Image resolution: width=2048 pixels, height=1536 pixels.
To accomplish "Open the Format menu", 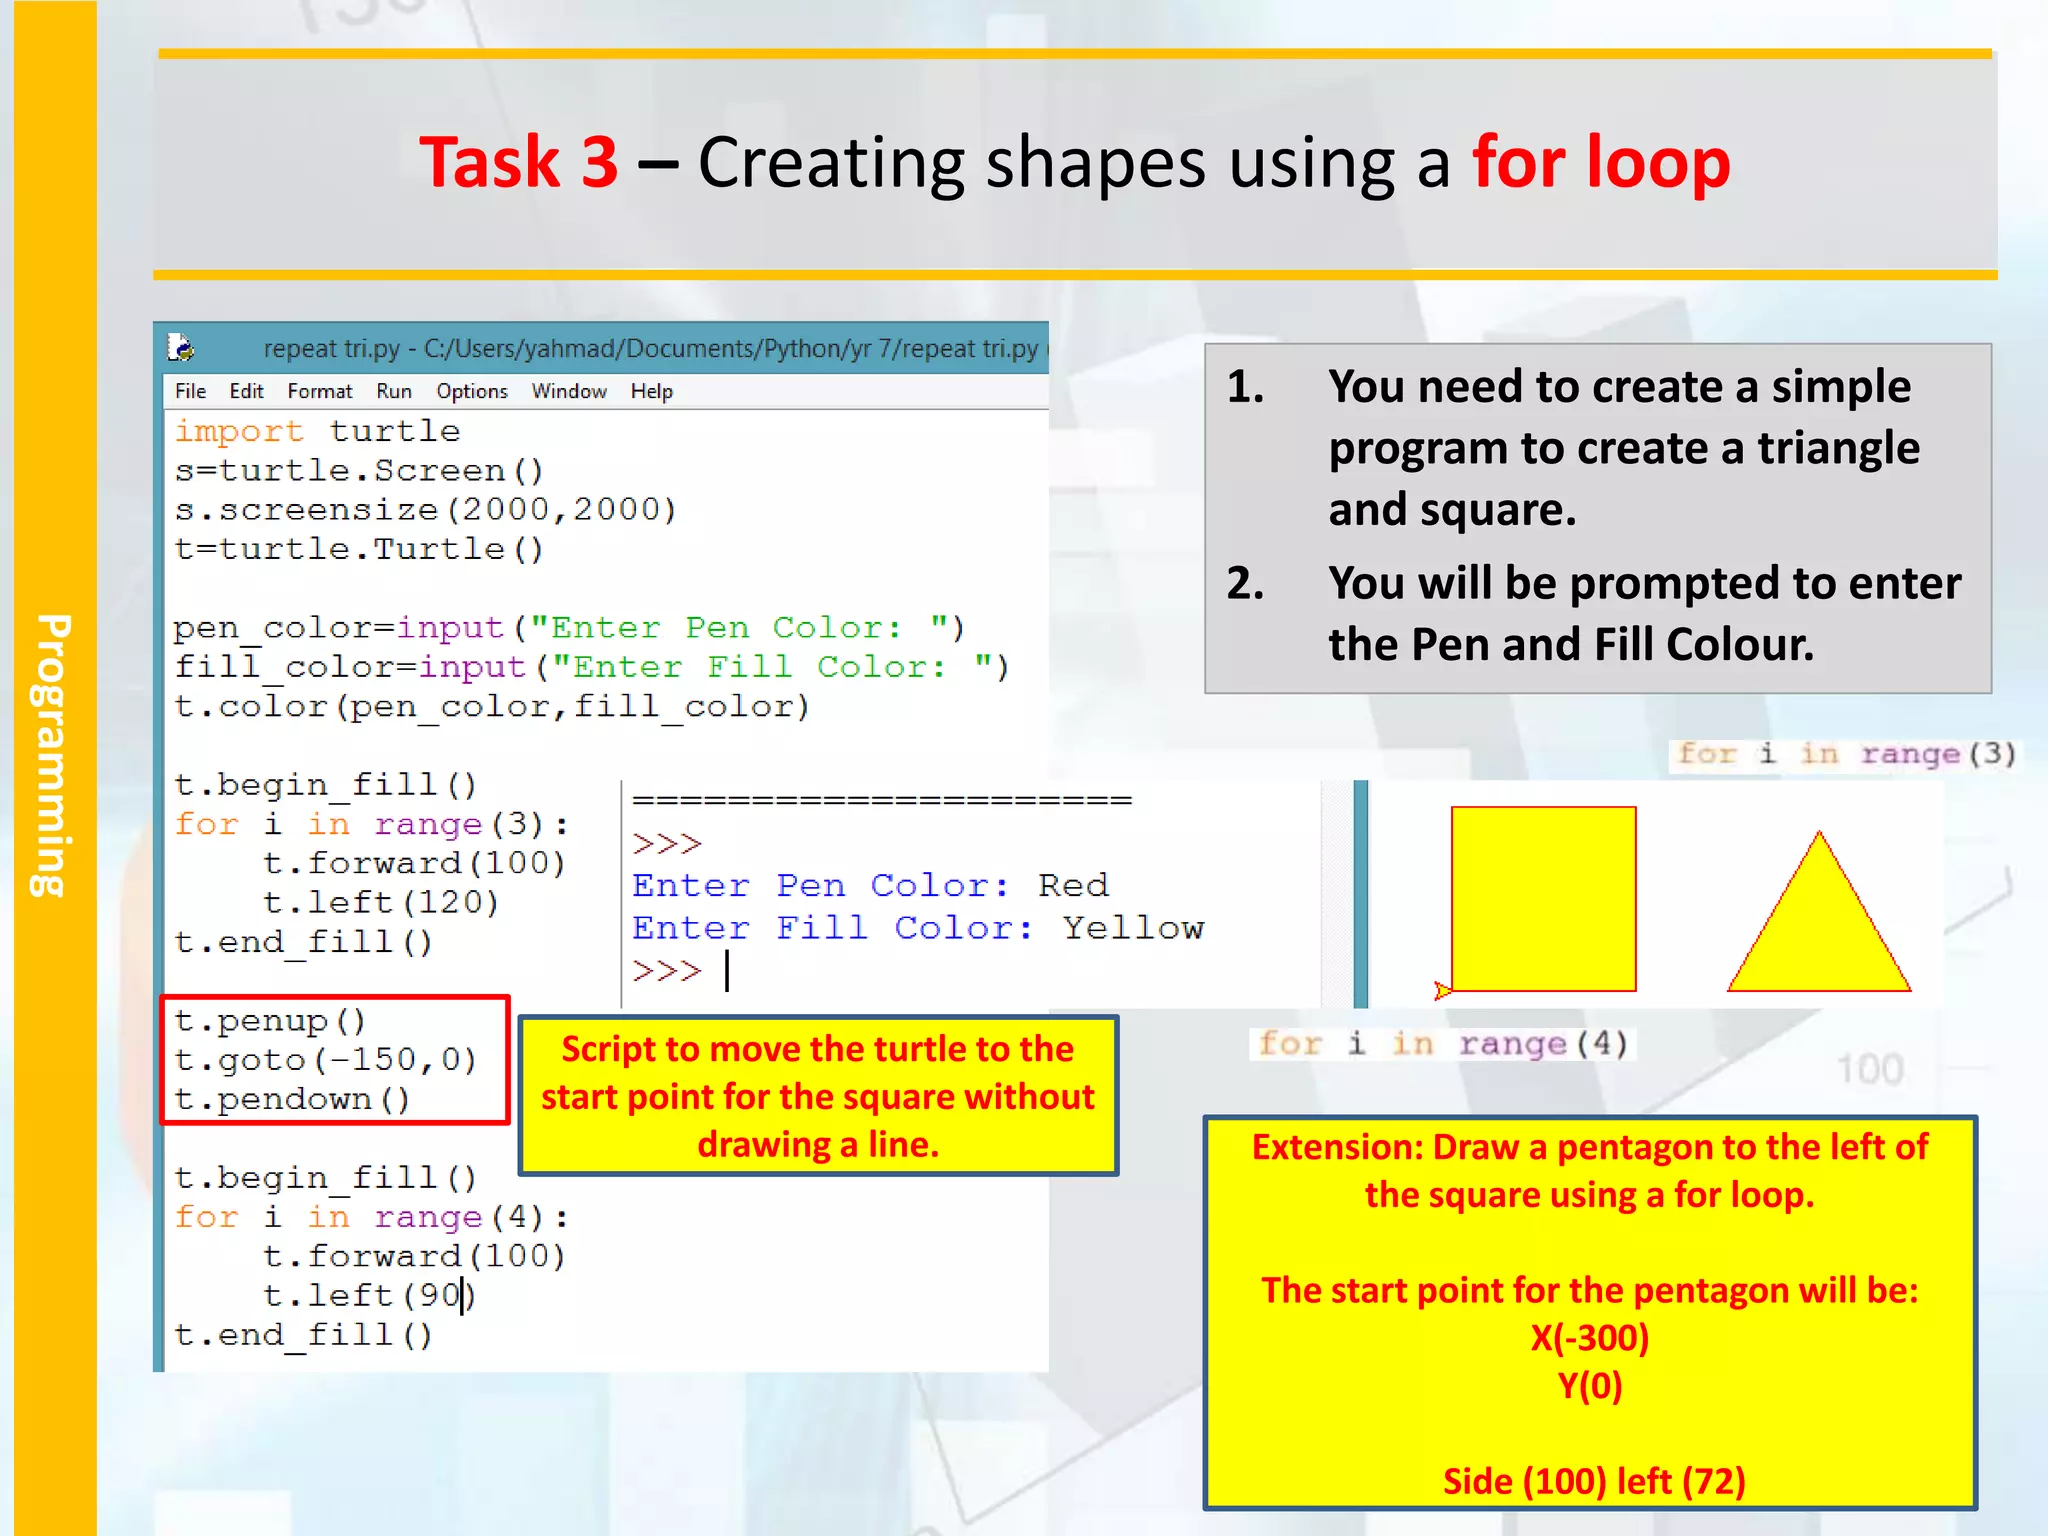I will coord(320,391).
